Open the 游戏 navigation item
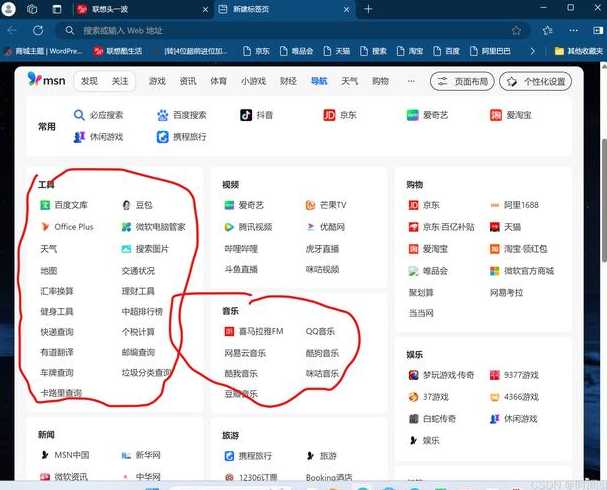 pyautogui.click(x=157, y=81)
